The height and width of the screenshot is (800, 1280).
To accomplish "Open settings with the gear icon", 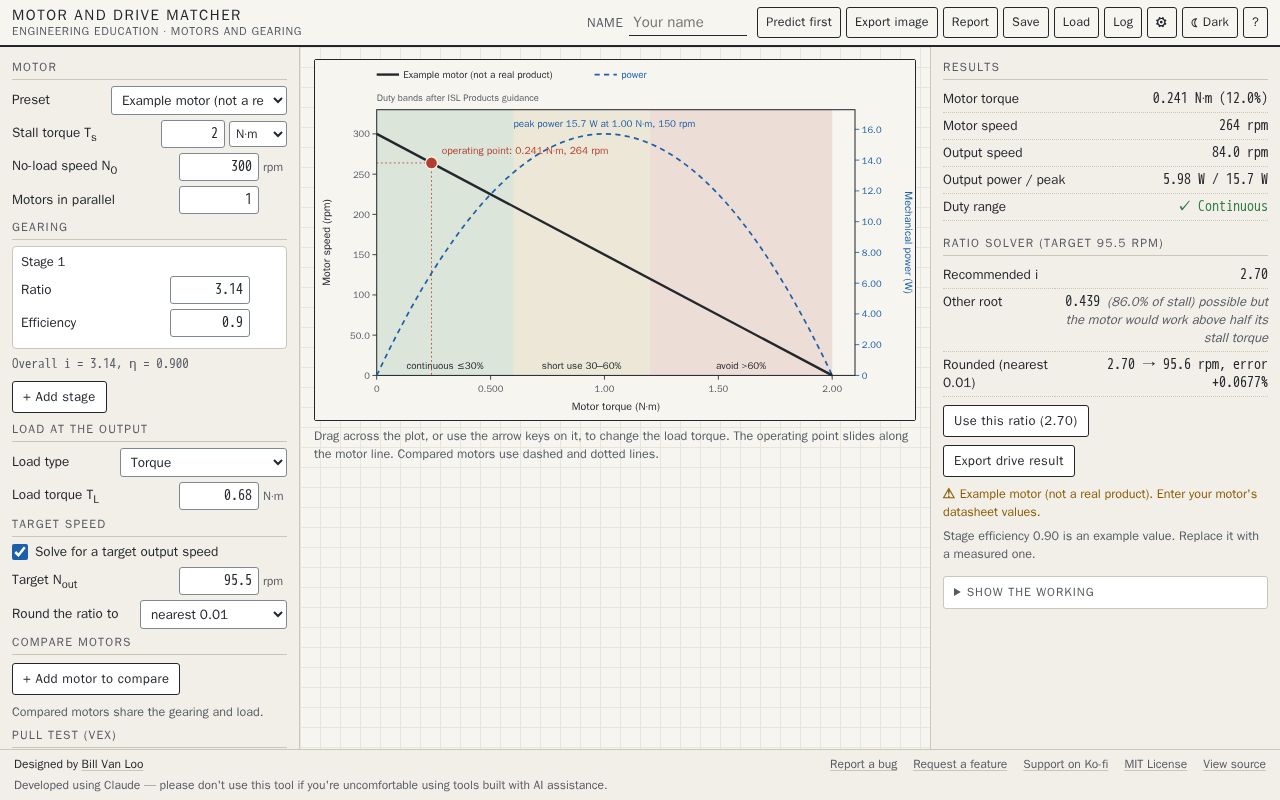I will (x=1161, y=22).
